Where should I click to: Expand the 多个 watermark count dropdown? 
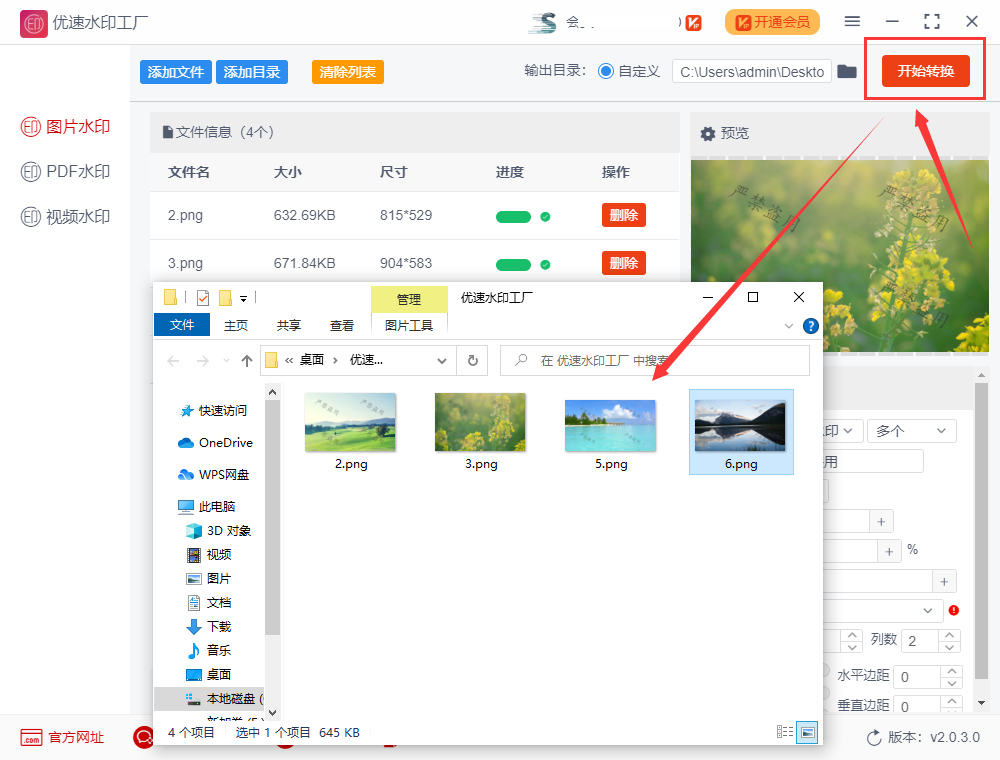[911, 431]
